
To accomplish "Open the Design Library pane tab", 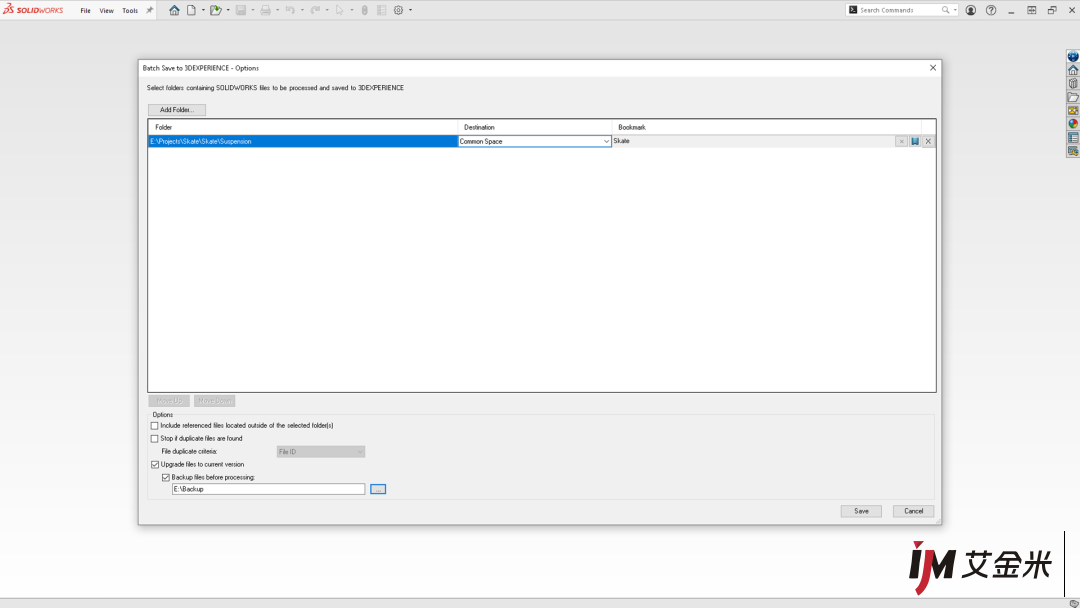I will tap(1073, 83).
